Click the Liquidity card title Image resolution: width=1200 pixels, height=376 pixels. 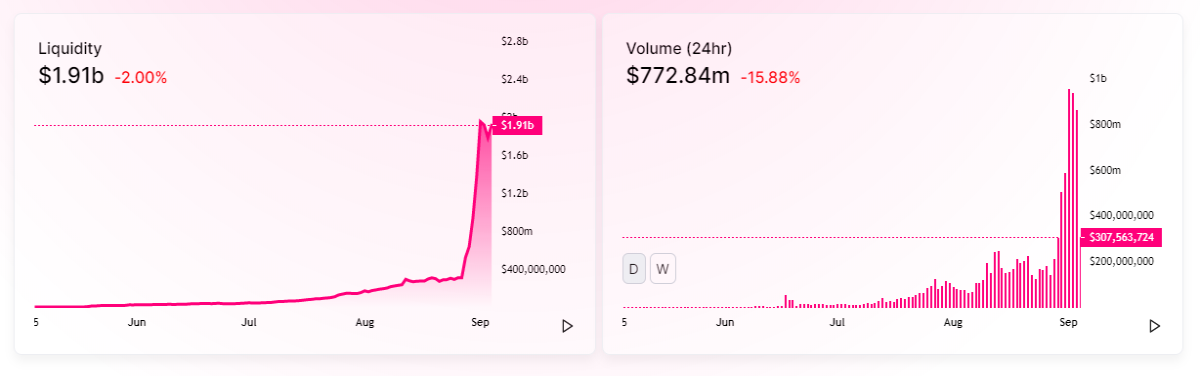(70, 48)
